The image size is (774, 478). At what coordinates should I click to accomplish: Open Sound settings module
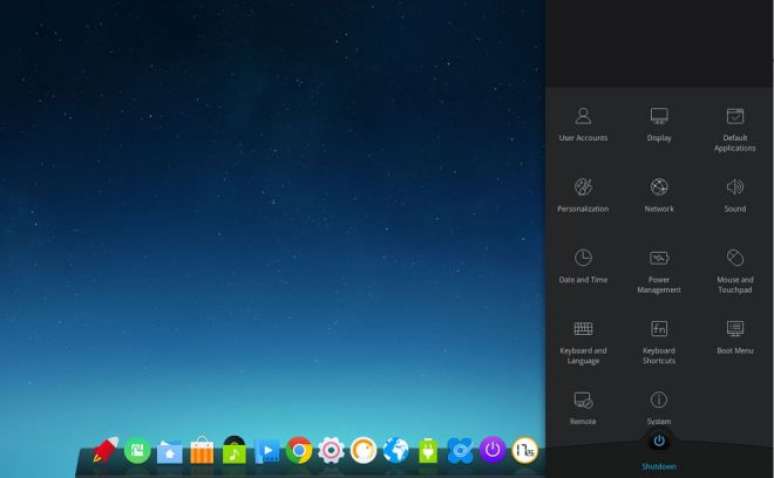(x=735, y=196)
